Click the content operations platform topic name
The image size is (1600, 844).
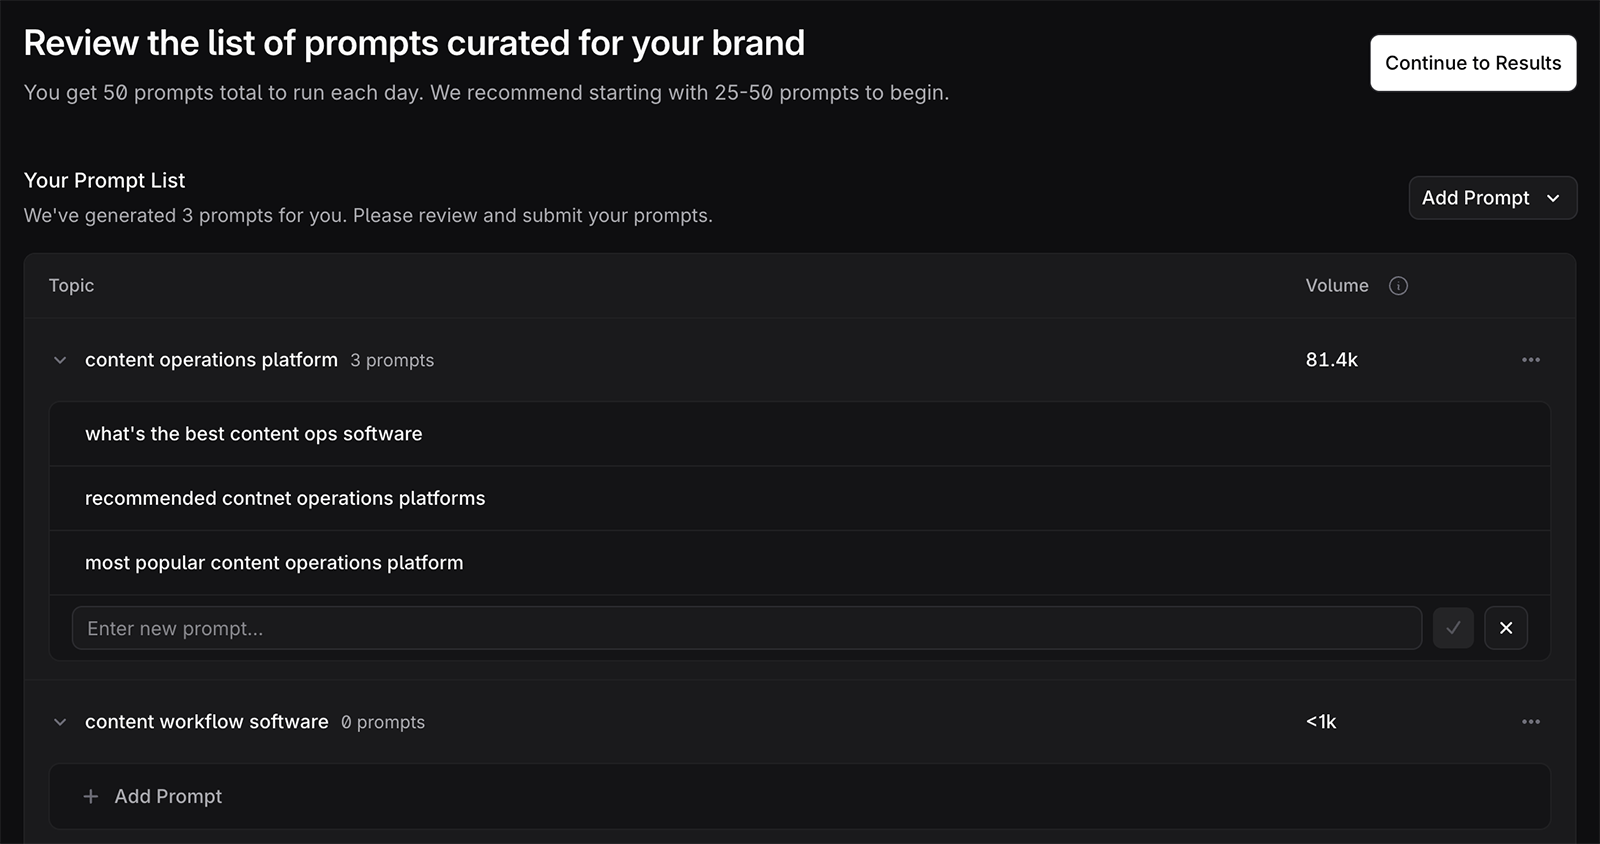coord(211,360)
